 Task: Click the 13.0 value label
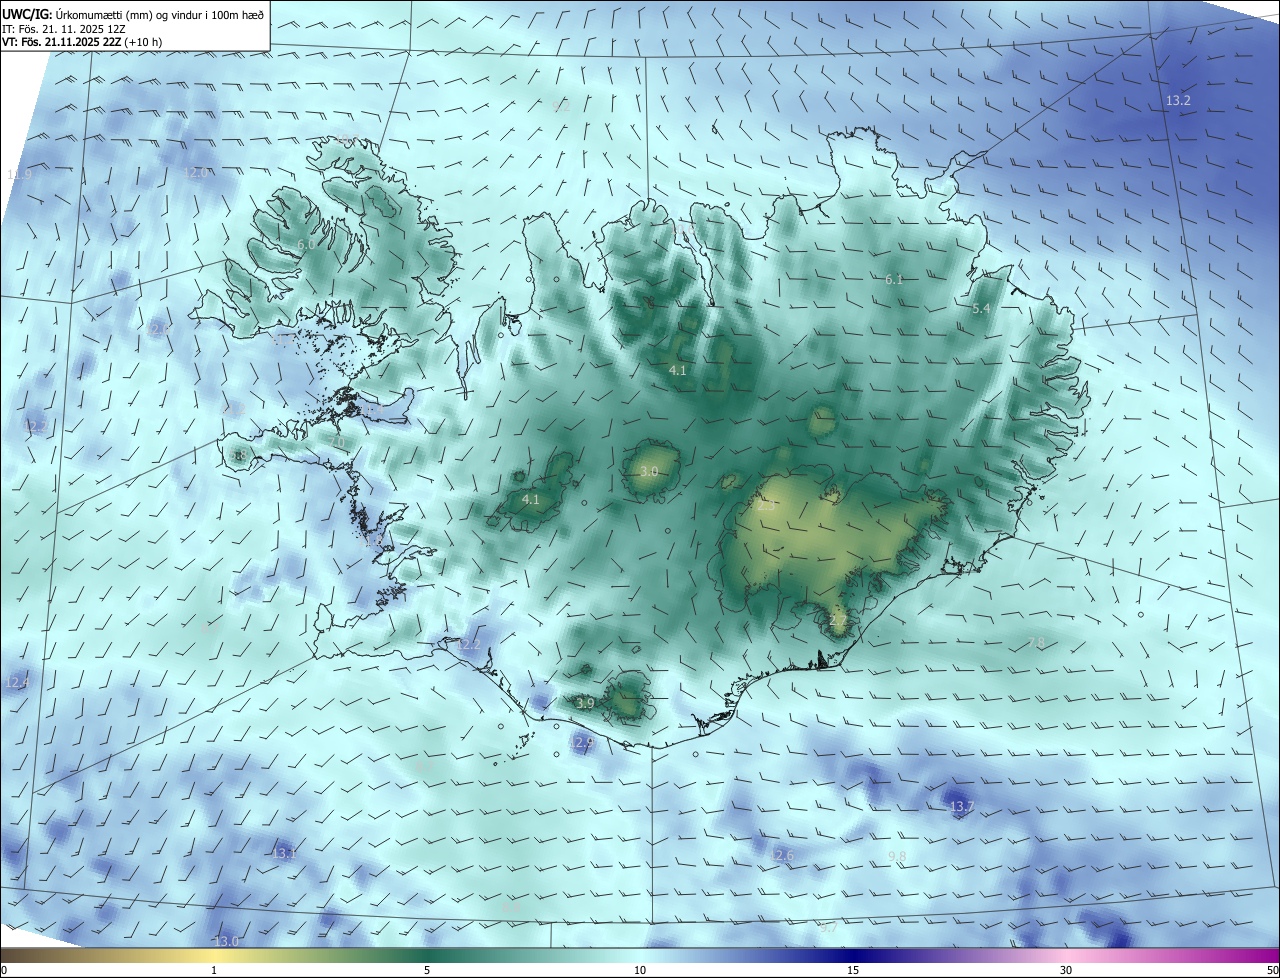click(x=227, y=941)
